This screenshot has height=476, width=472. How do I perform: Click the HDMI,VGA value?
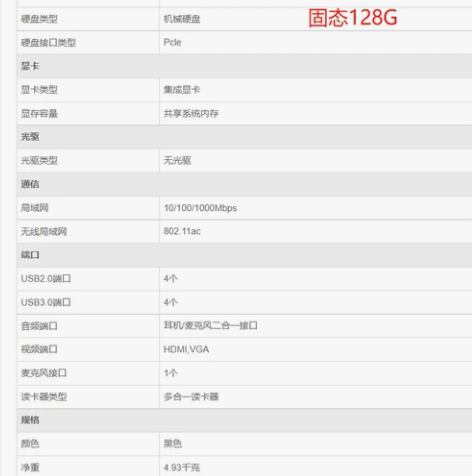pyautogui.click(x=186, y=349)
